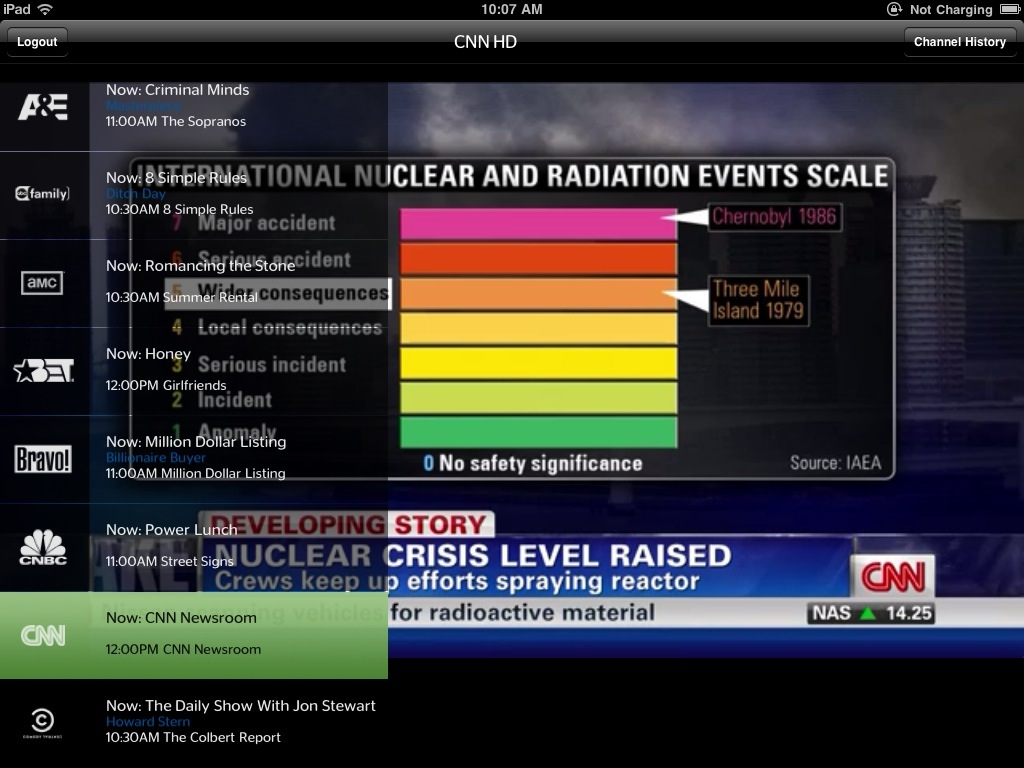Tap the Wi-Fi status icon
Screen dimensions: 1024x768
45,9
